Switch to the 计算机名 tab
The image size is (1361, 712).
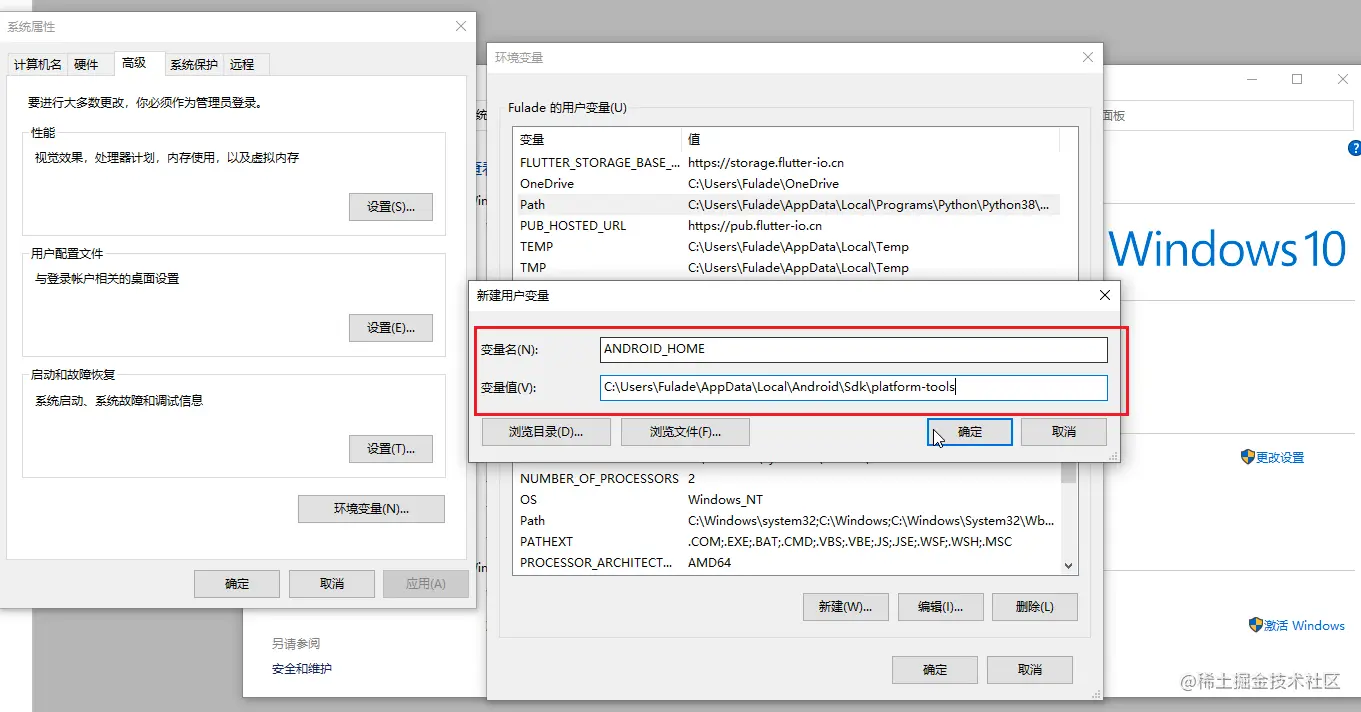point(38,64)
